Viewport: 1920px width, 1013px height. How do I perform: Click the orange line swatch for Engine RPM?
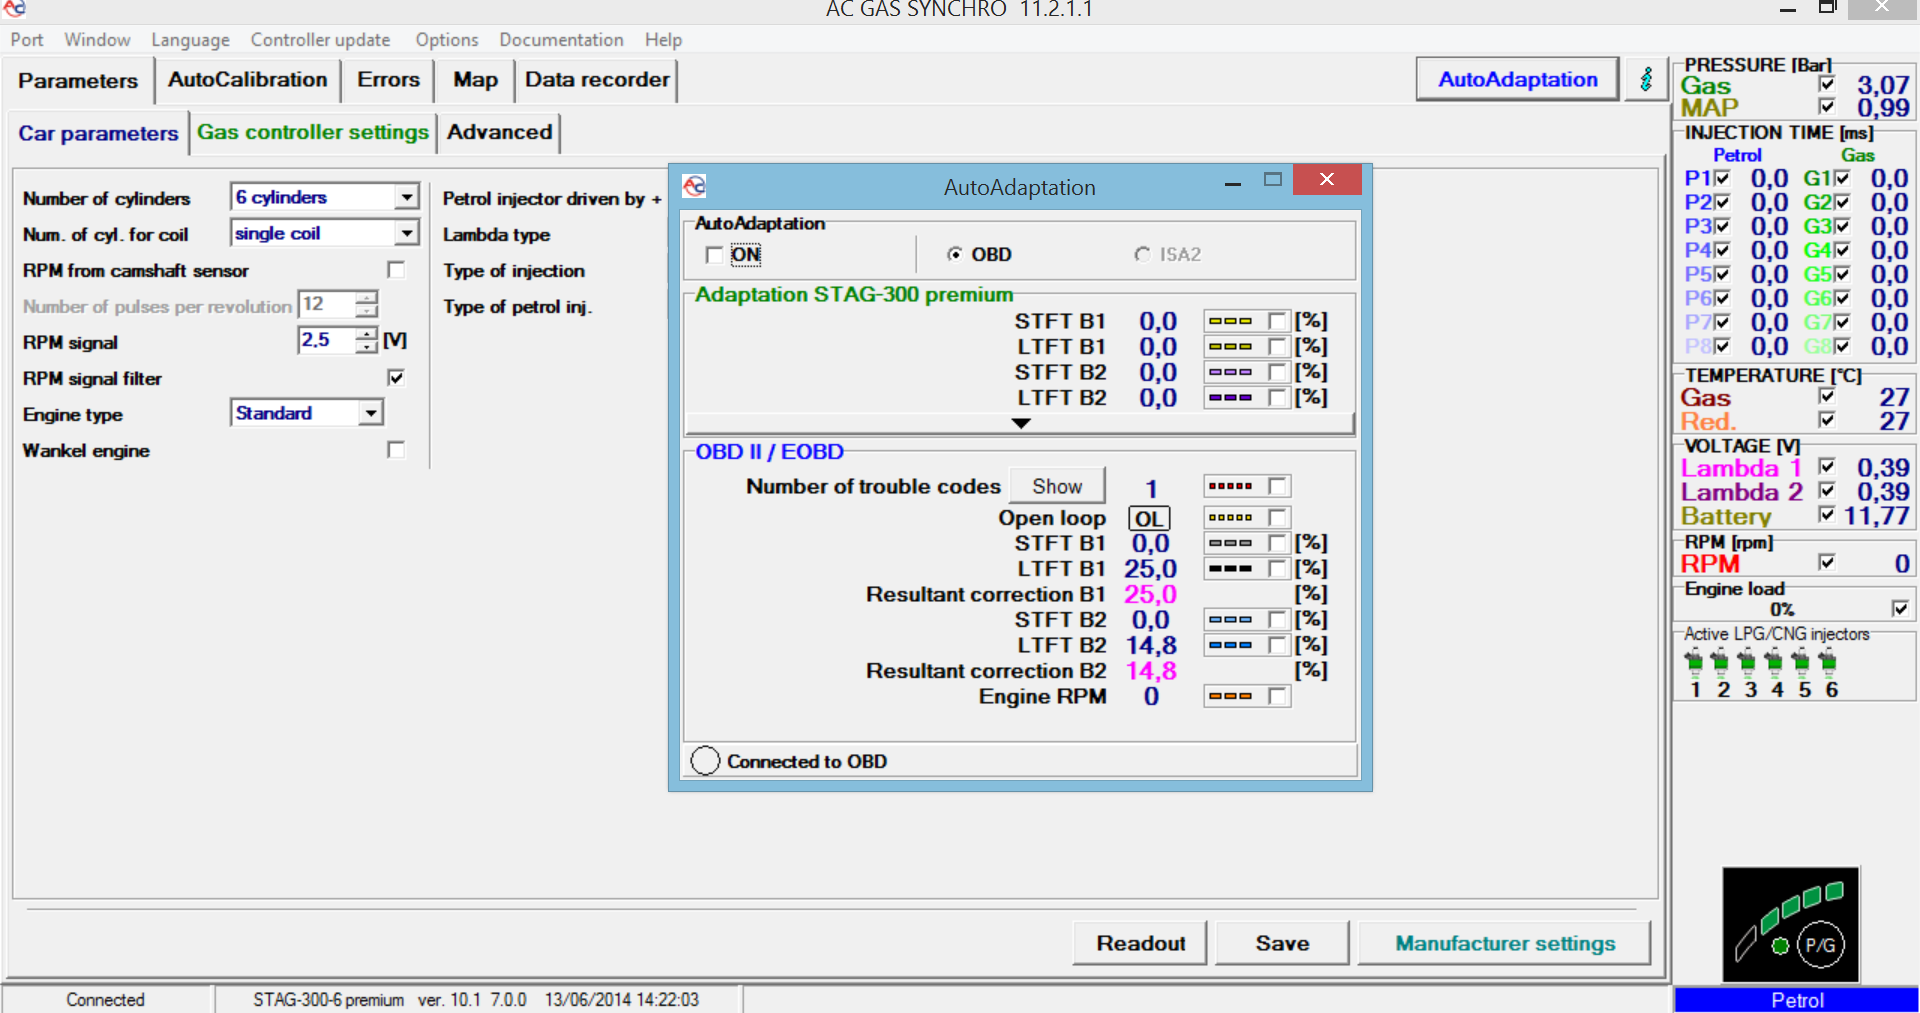pyautogui.click(x=1231, y=696)
